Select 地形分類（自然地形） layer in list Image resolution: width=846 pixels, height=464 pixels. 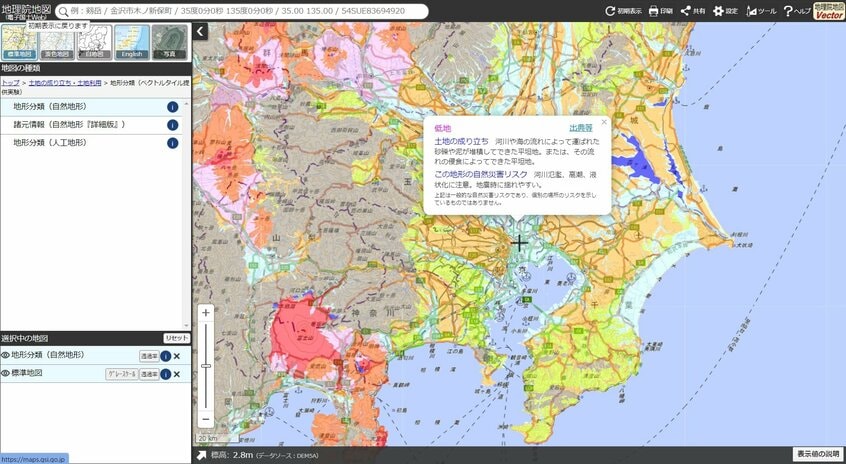pyautogui.click(x=91, y=107)
